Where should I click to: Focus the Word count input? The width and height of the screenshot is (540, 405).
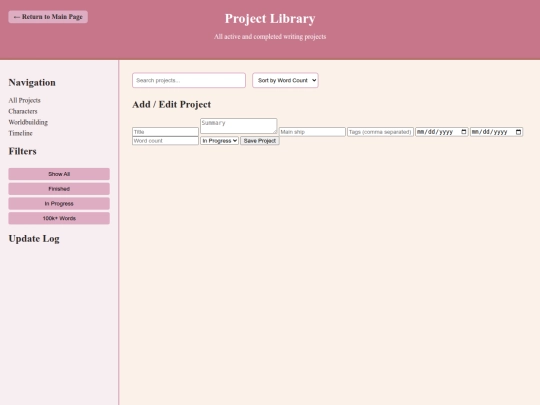[x=165, y=141]
